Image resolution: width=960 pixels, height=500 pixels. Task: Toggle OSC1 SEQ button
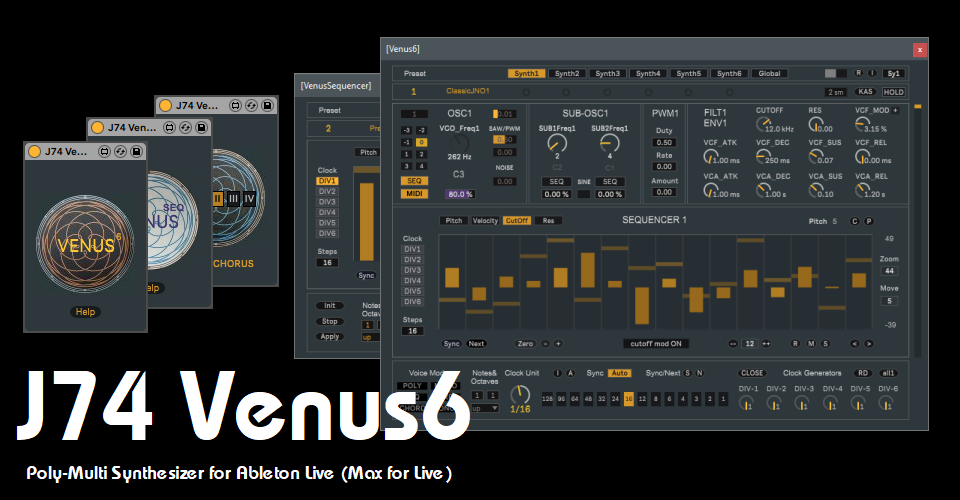414,181
